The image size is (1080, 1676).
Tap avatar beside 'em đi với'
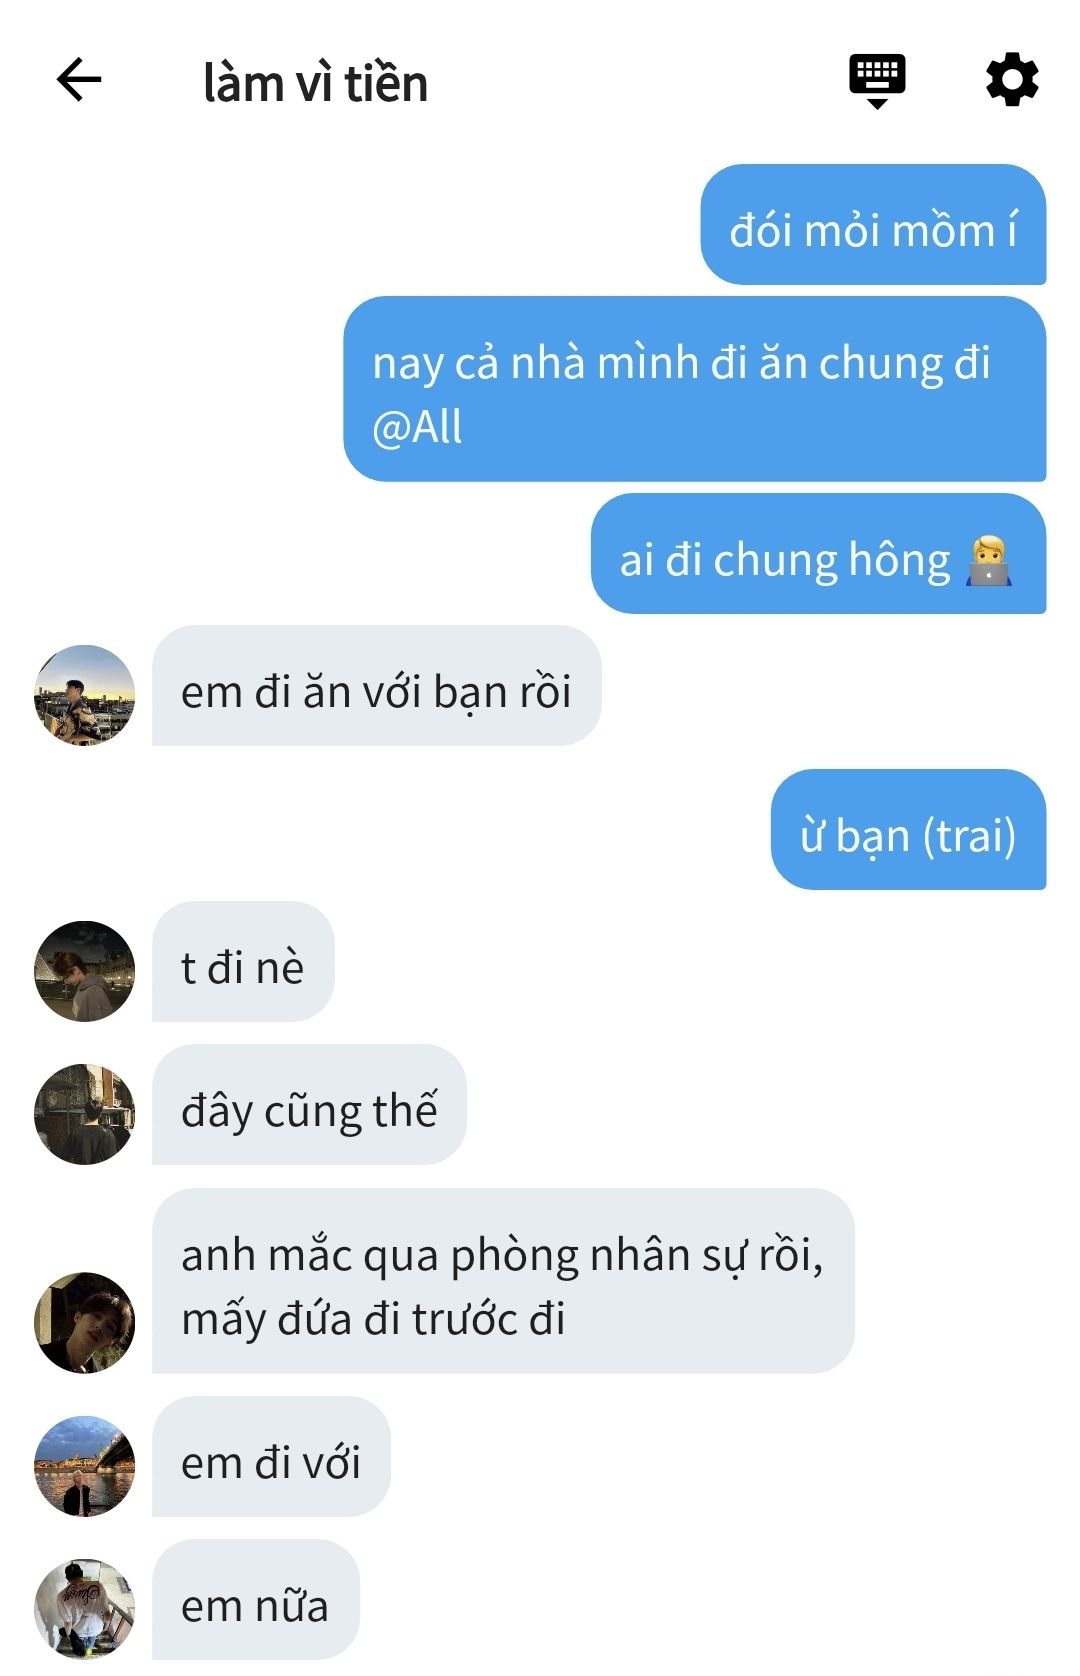tap(85, 1466)
